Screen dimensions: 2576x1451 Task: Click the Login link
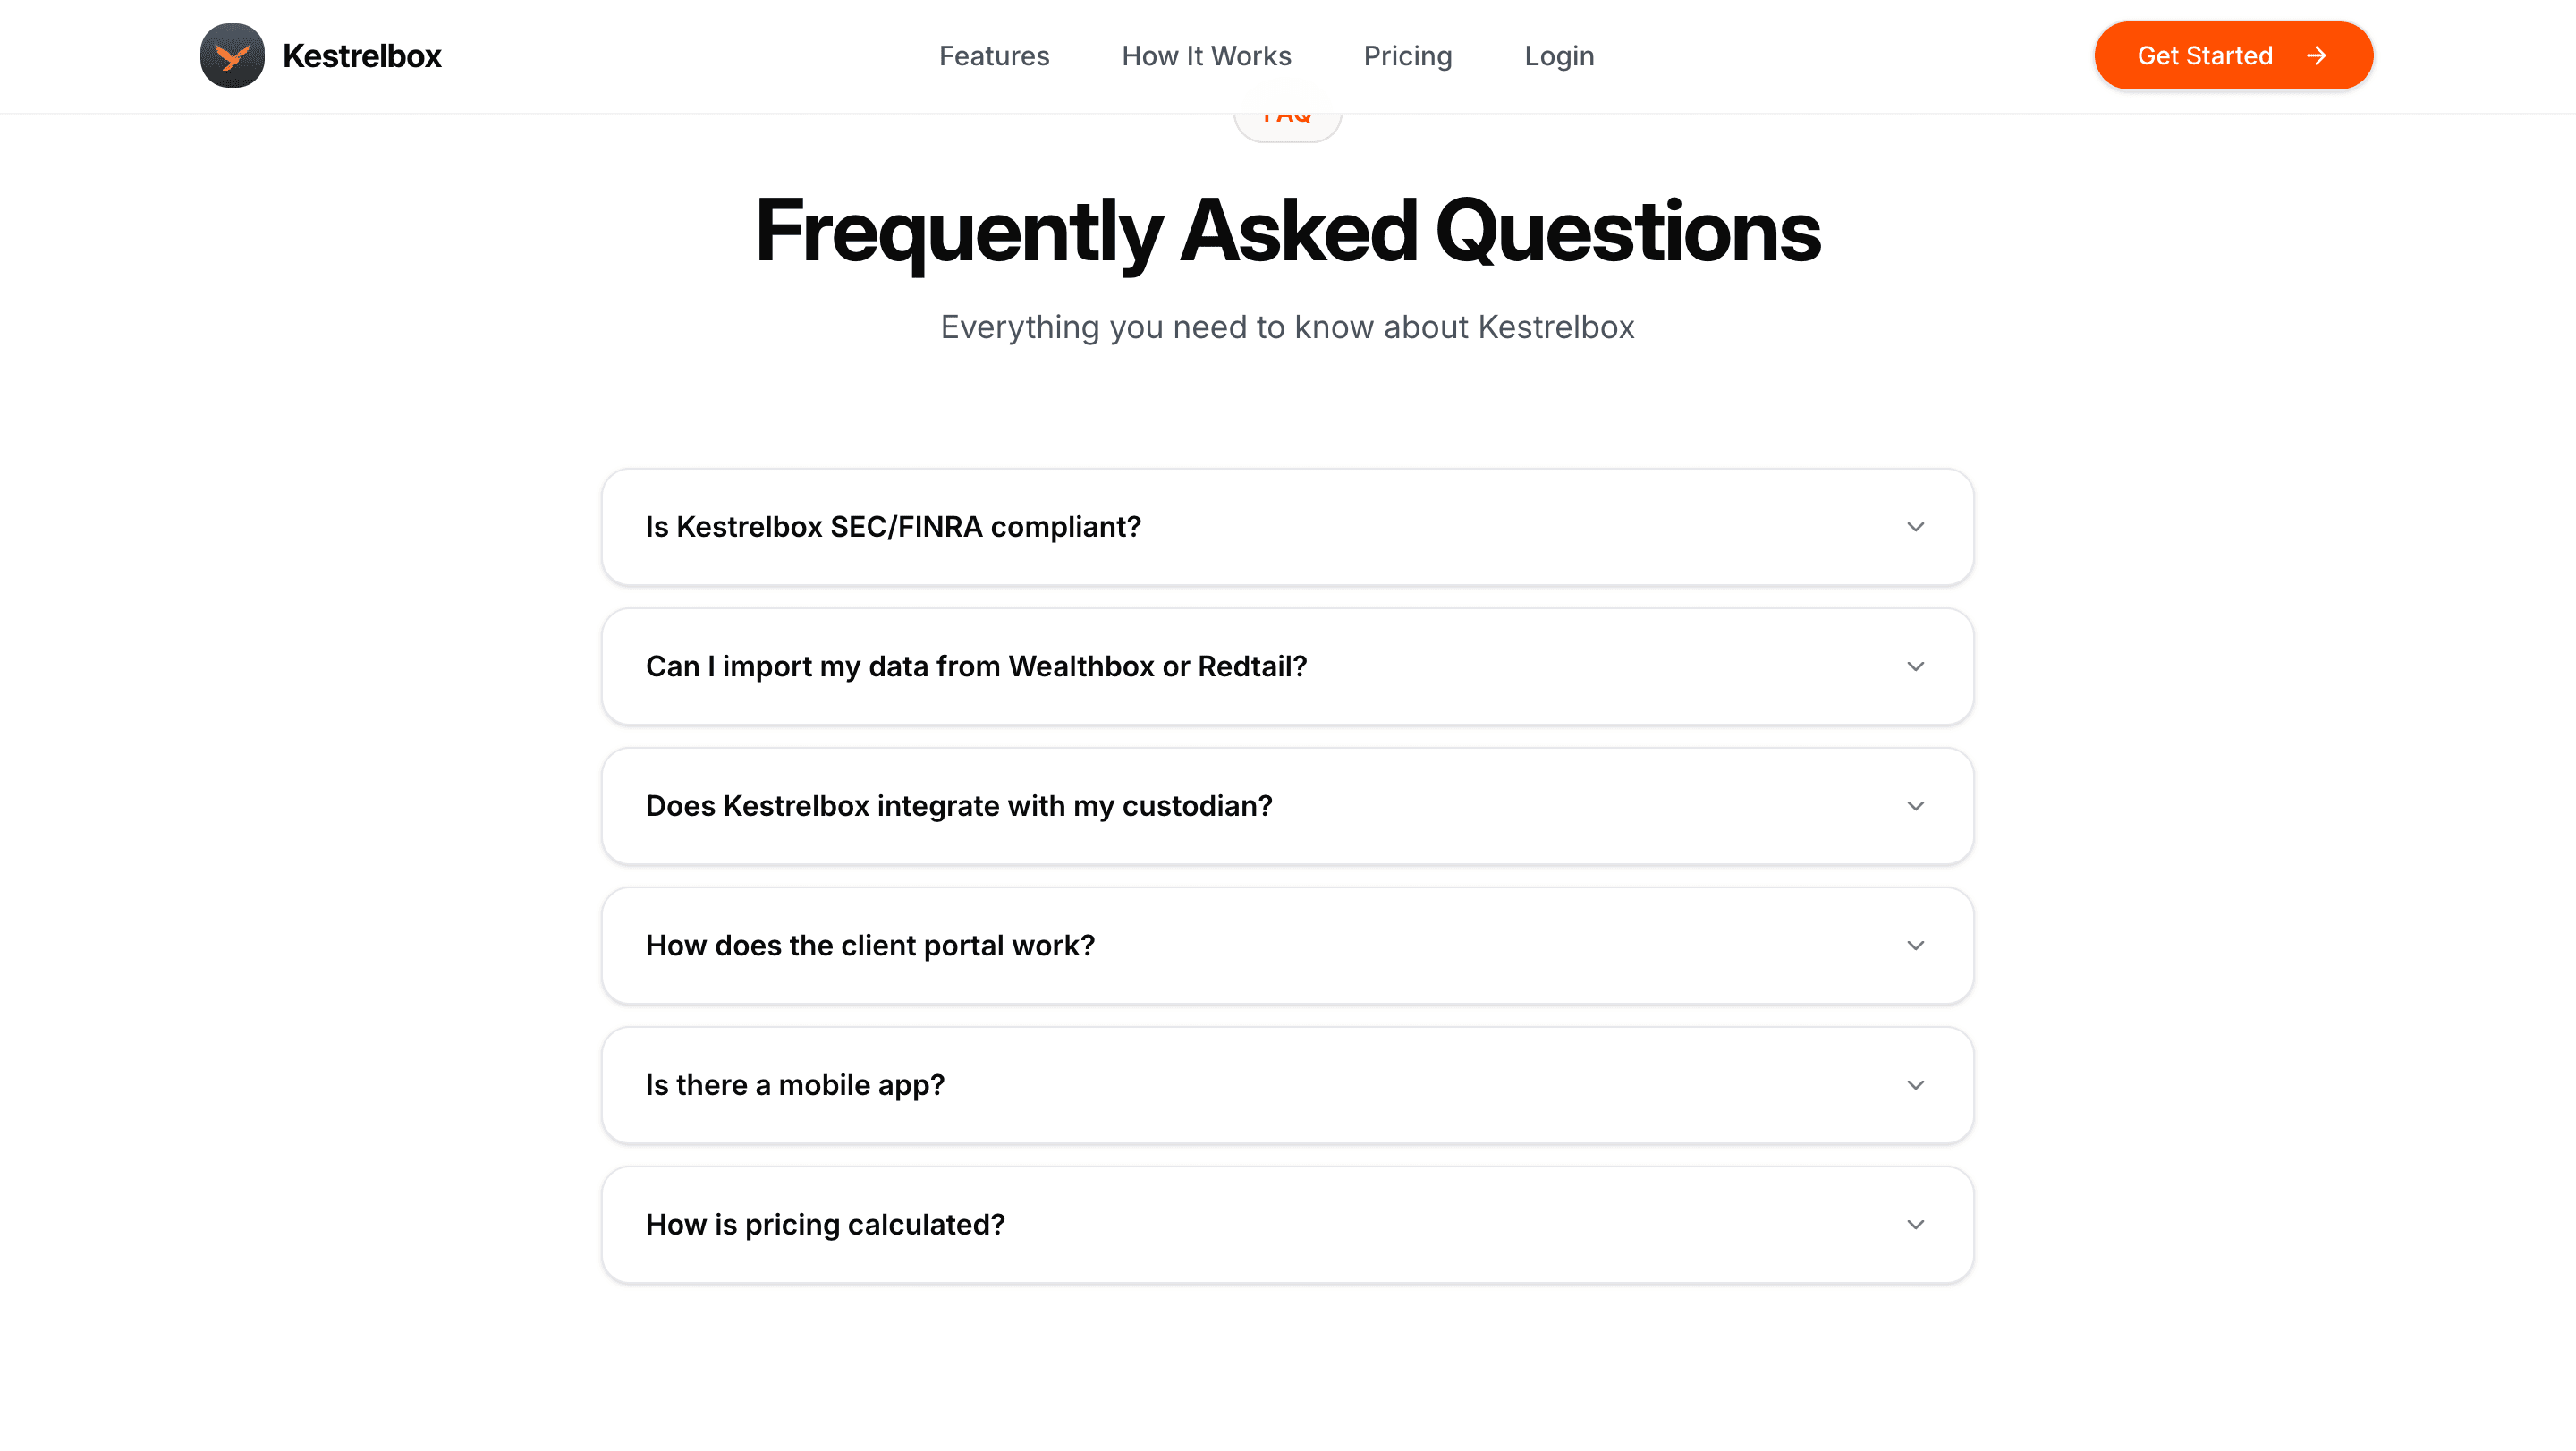[1559, 56]
